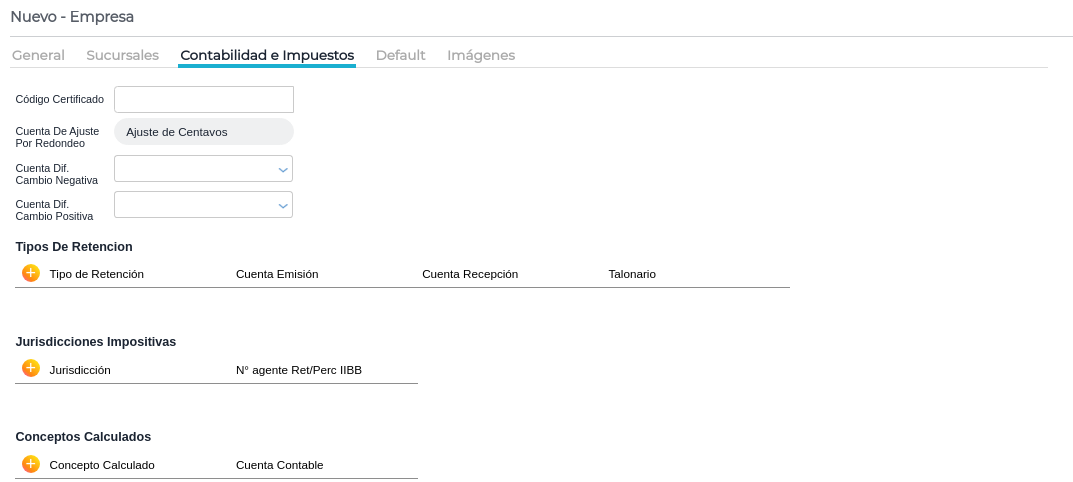Image resolution: width=1073 pixels, height=482 pixels.
Task: Select the Cuenta Recepción column header
Action: coord(470,274)
